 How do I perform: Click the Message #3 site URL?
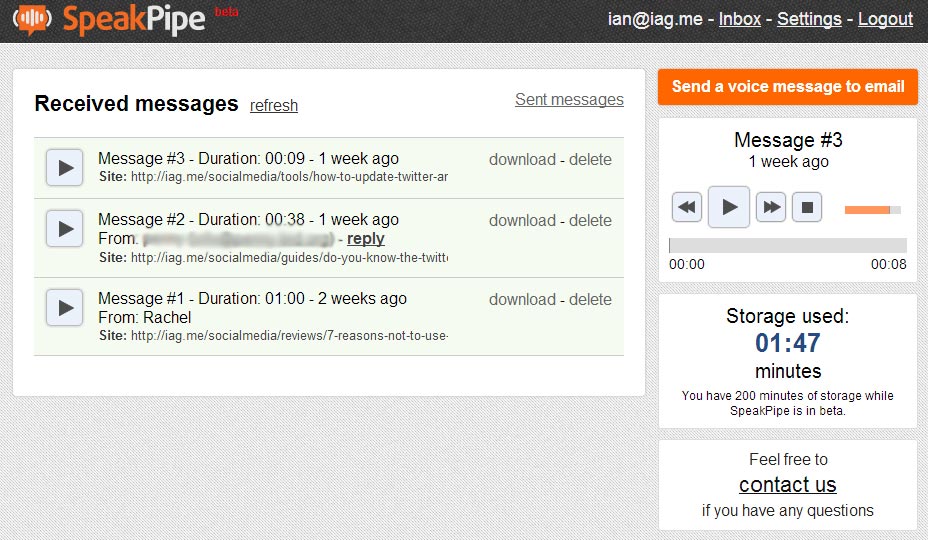(289, 176)
